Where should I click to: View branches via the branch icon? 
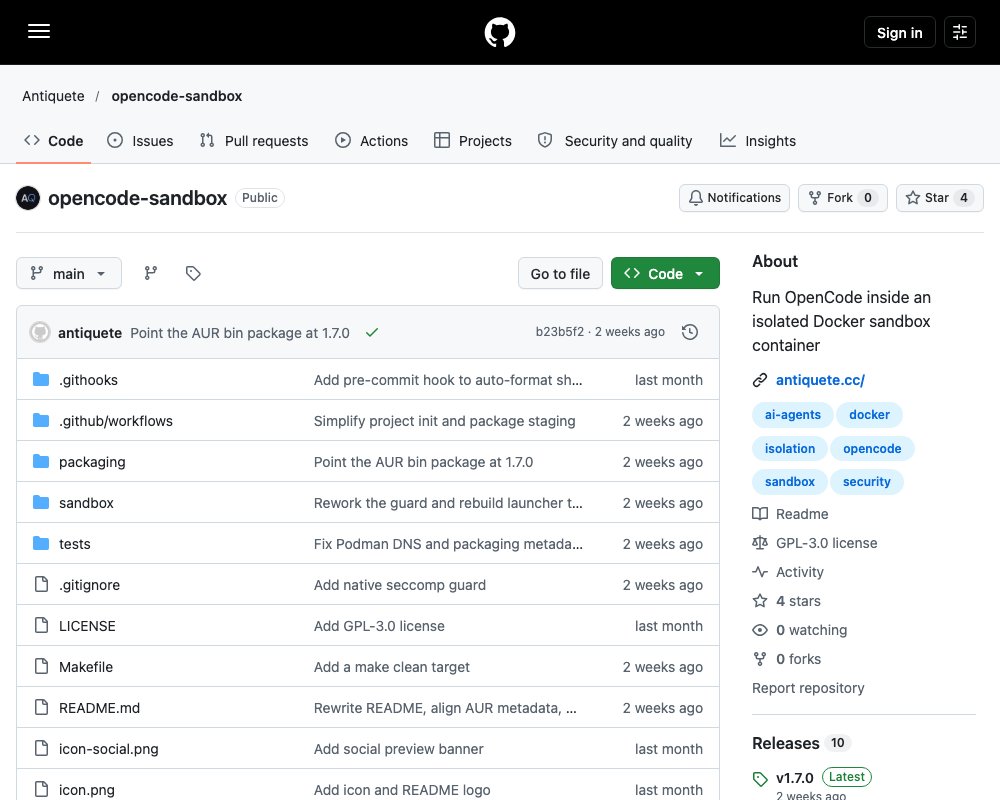click(x=151, y=274)
